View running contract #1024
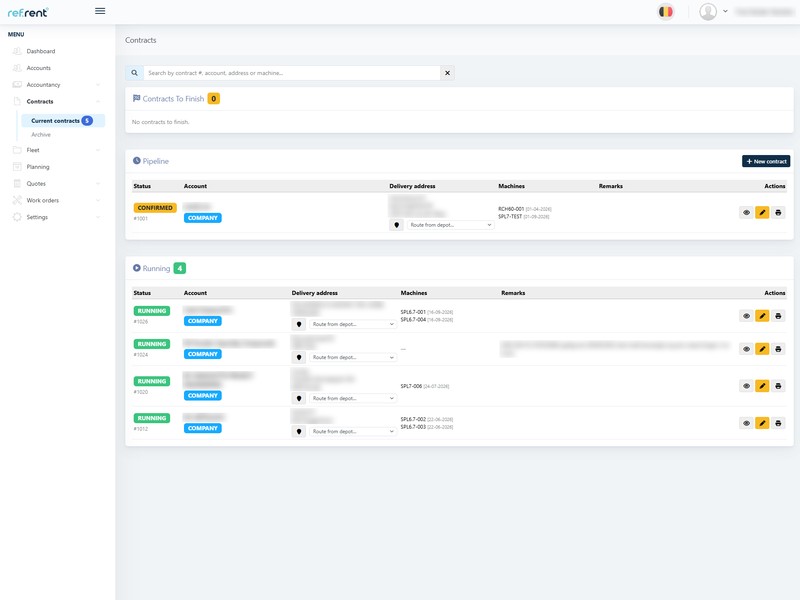Viewport: 800px width, 600px height. pos(746,349)
